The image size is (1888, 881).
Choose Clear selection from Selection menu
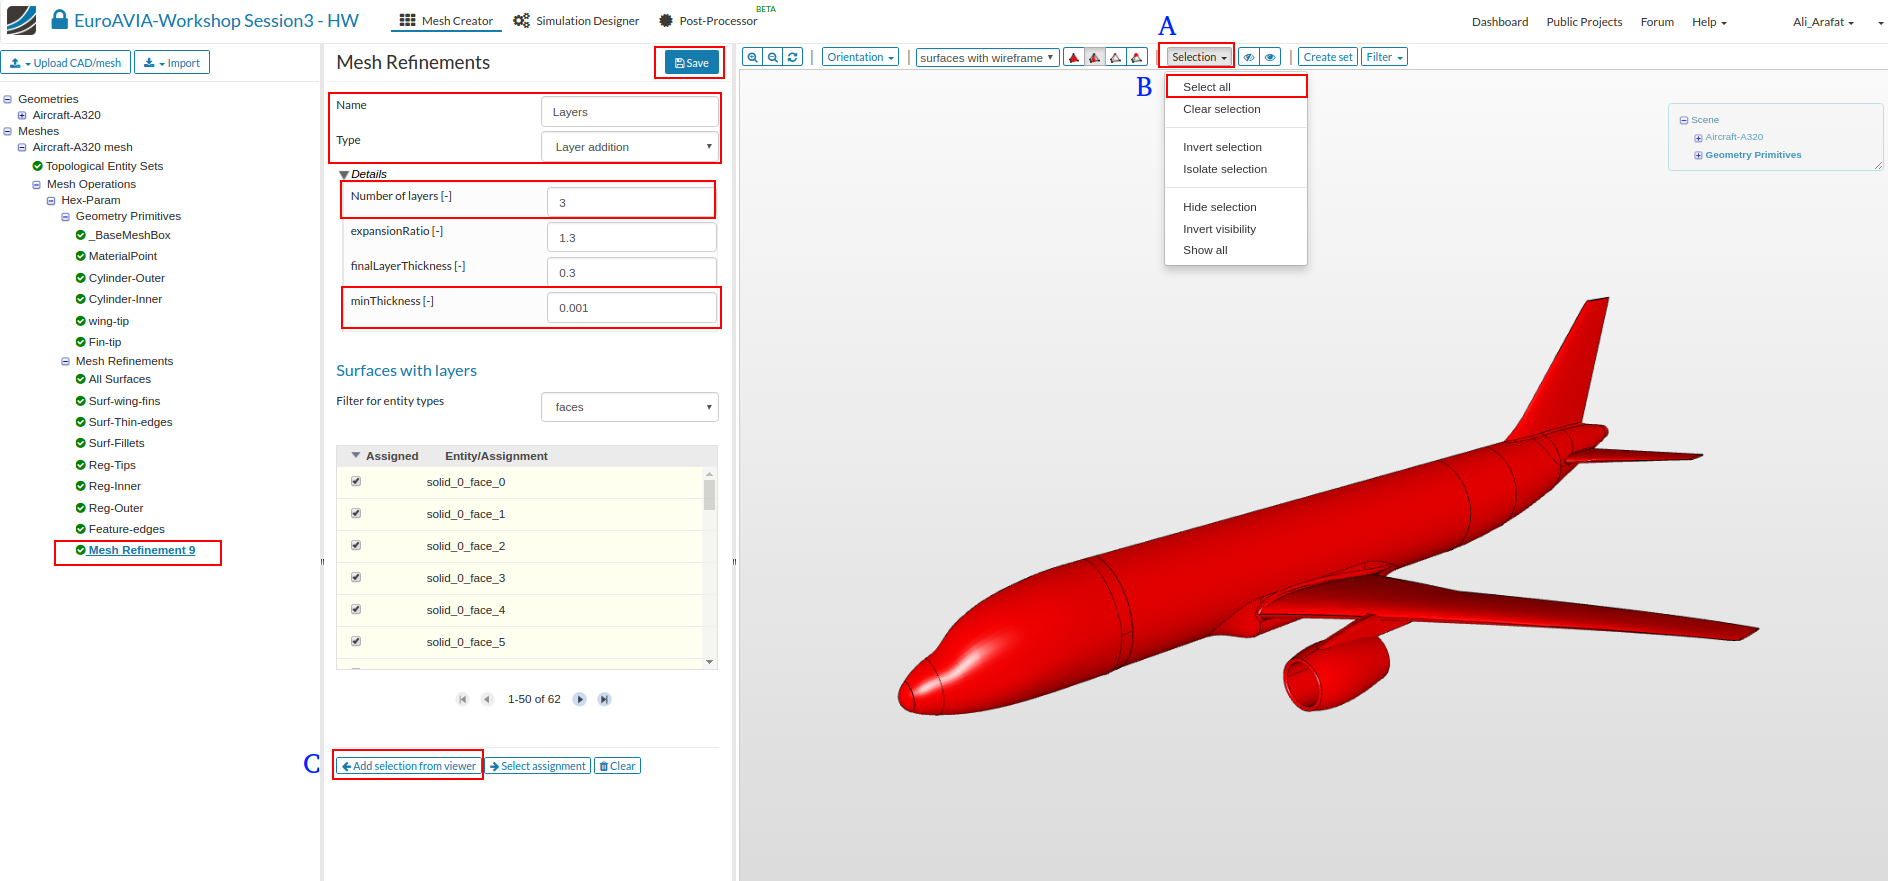point(1236,109)
